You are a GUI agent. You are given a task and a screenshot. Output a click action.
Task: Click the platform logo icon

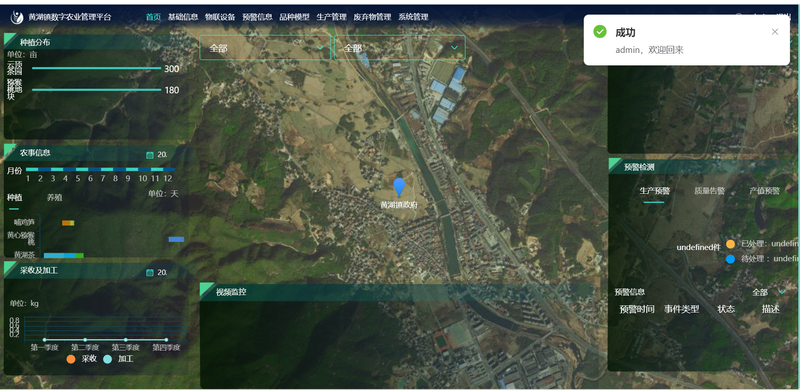pos(17,17)
